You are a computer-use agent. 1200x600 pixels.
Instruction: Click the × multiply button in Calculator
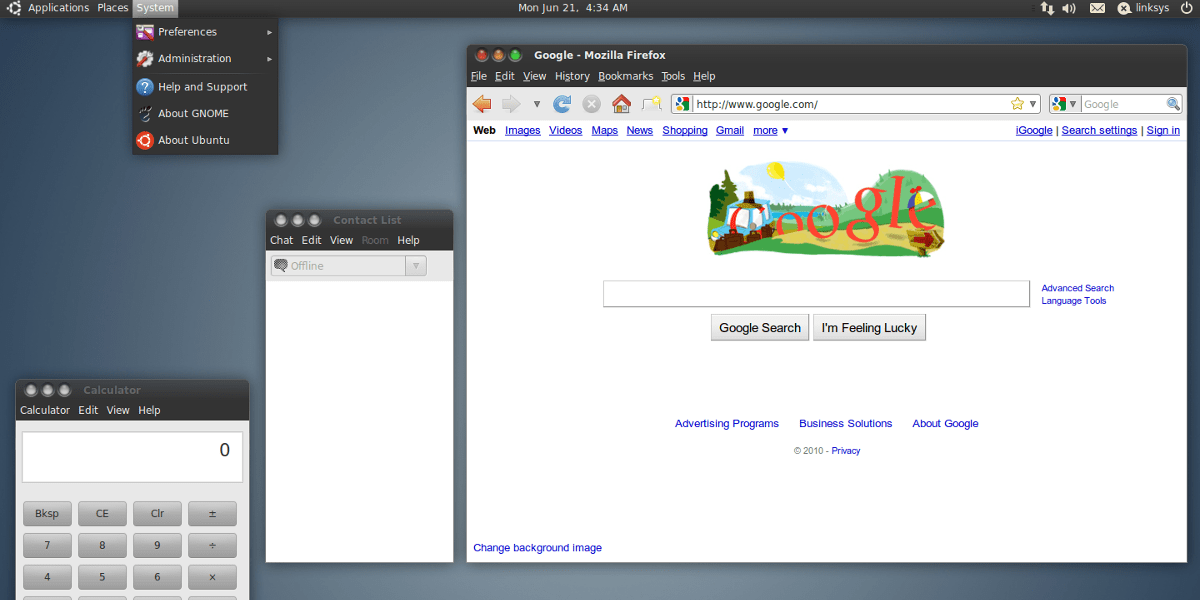(x=212, y=578)
